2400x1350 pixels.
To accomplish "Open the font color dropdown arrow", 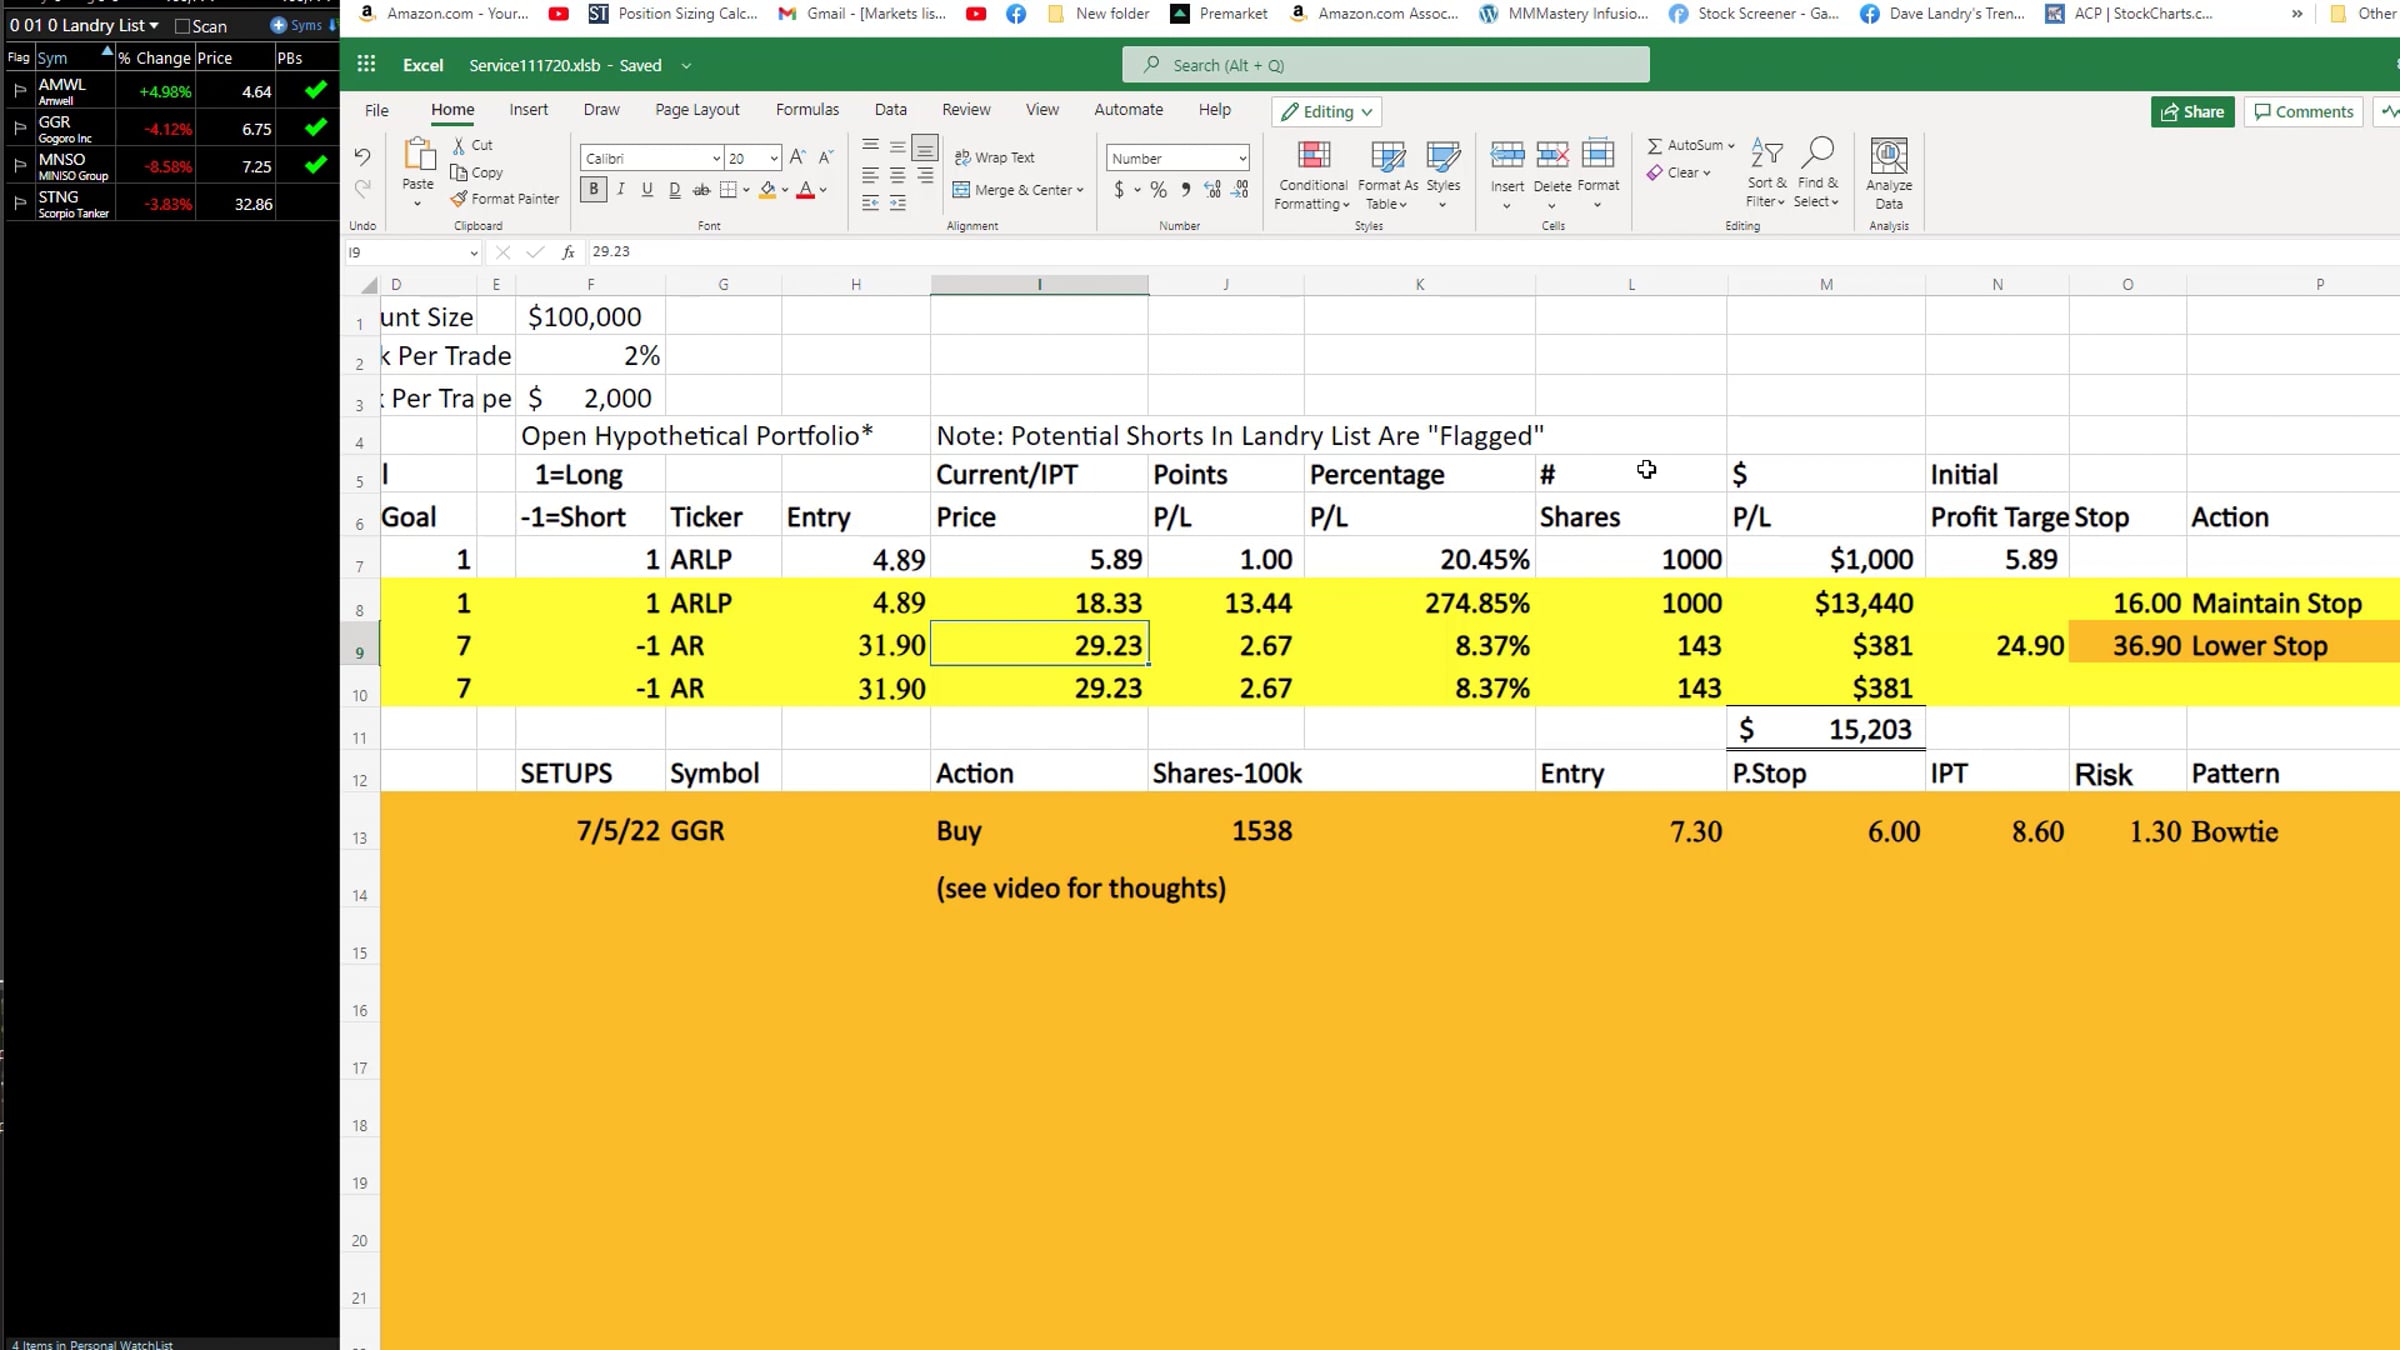I will (823, 189).
